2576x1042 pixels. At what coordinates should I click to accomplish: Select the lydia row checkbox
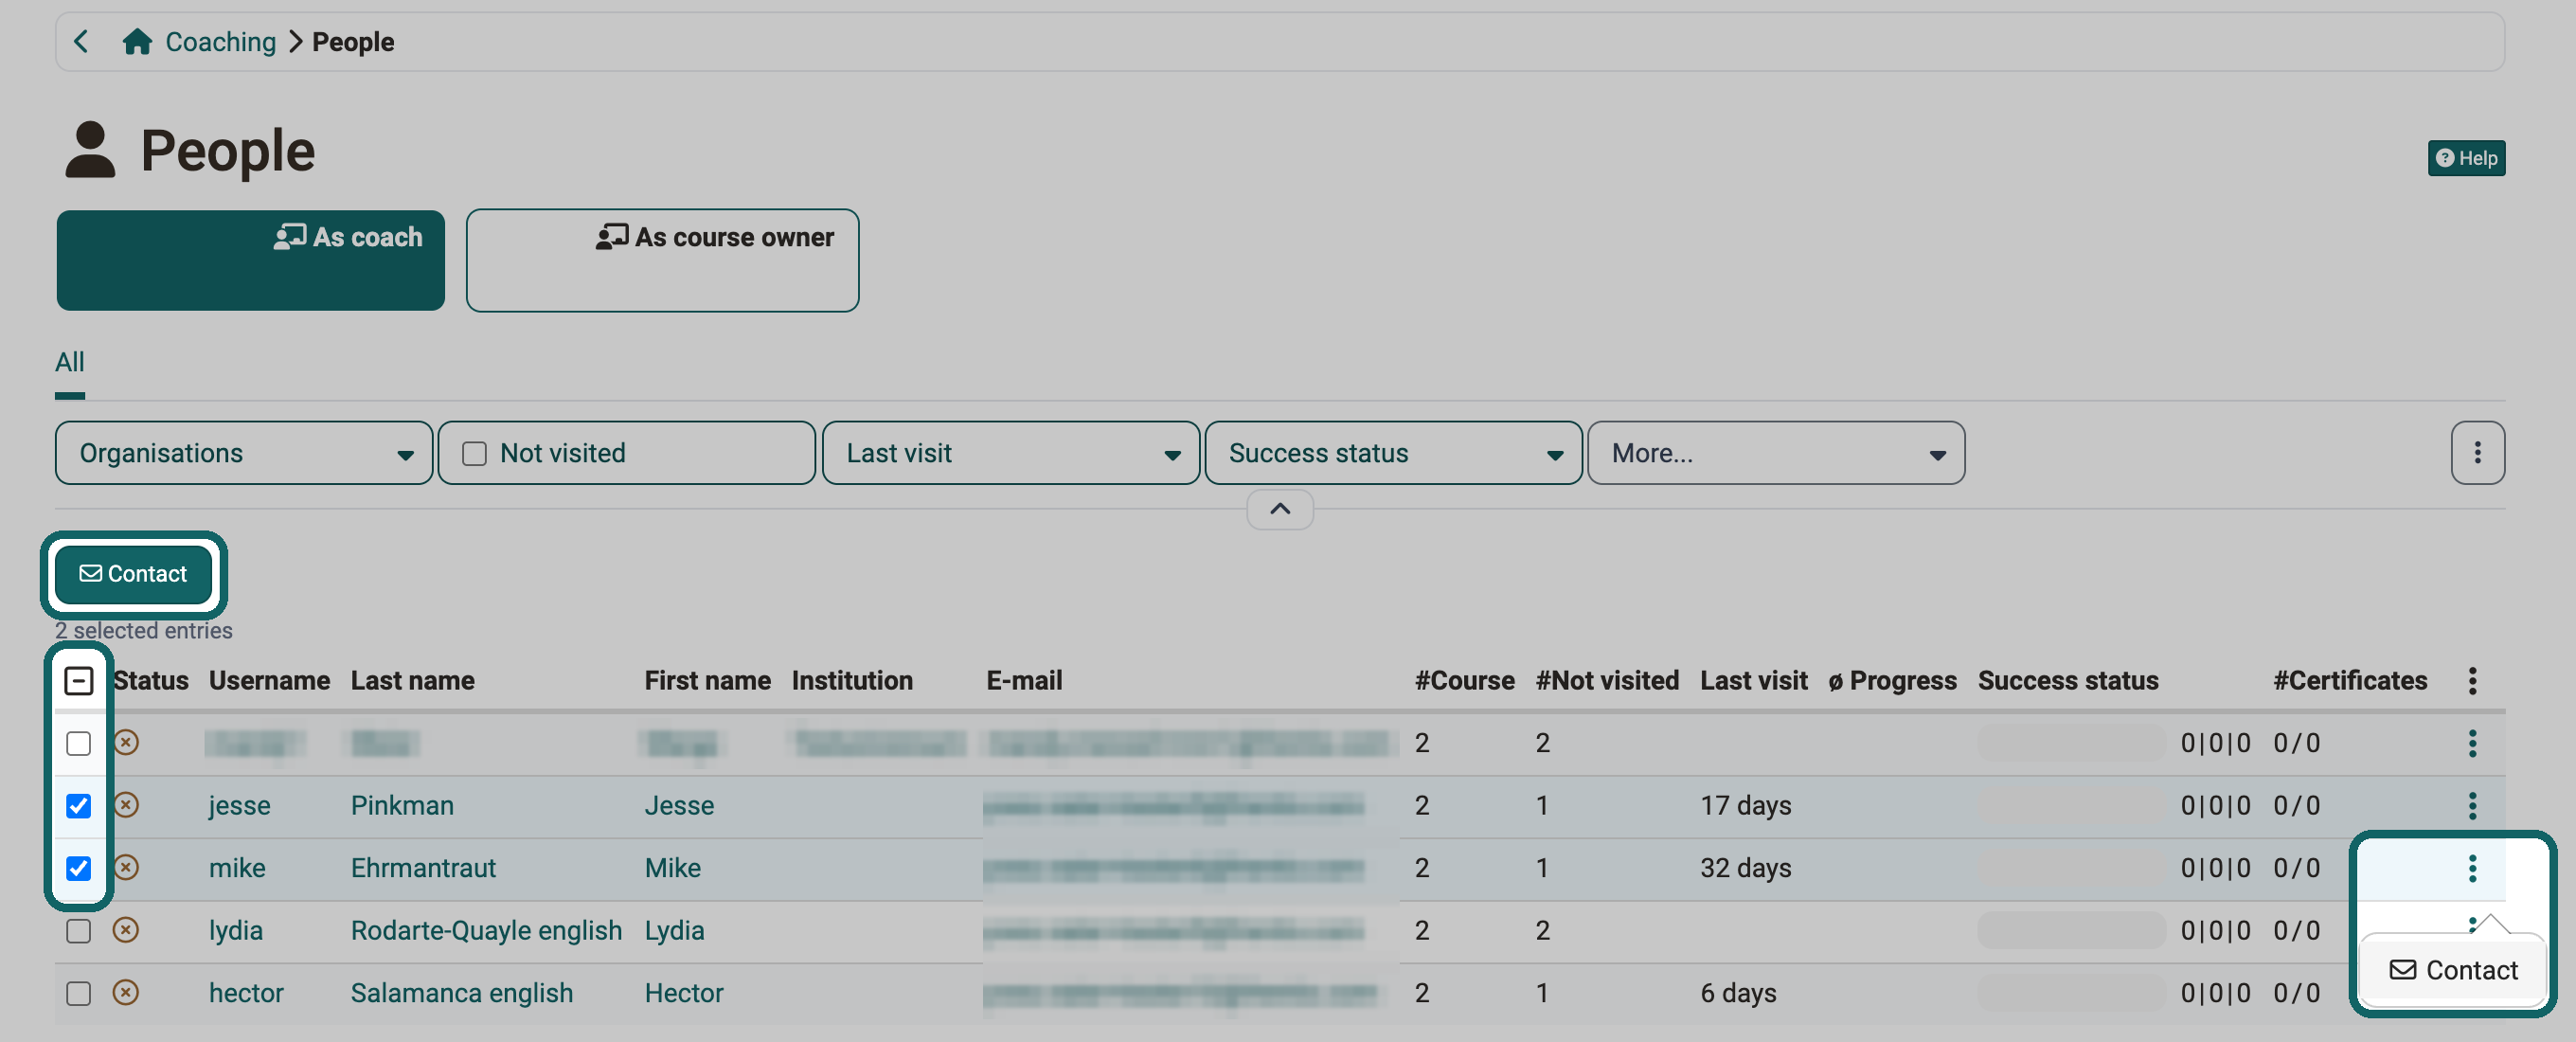pyautogui.click(x=78, y=931)
